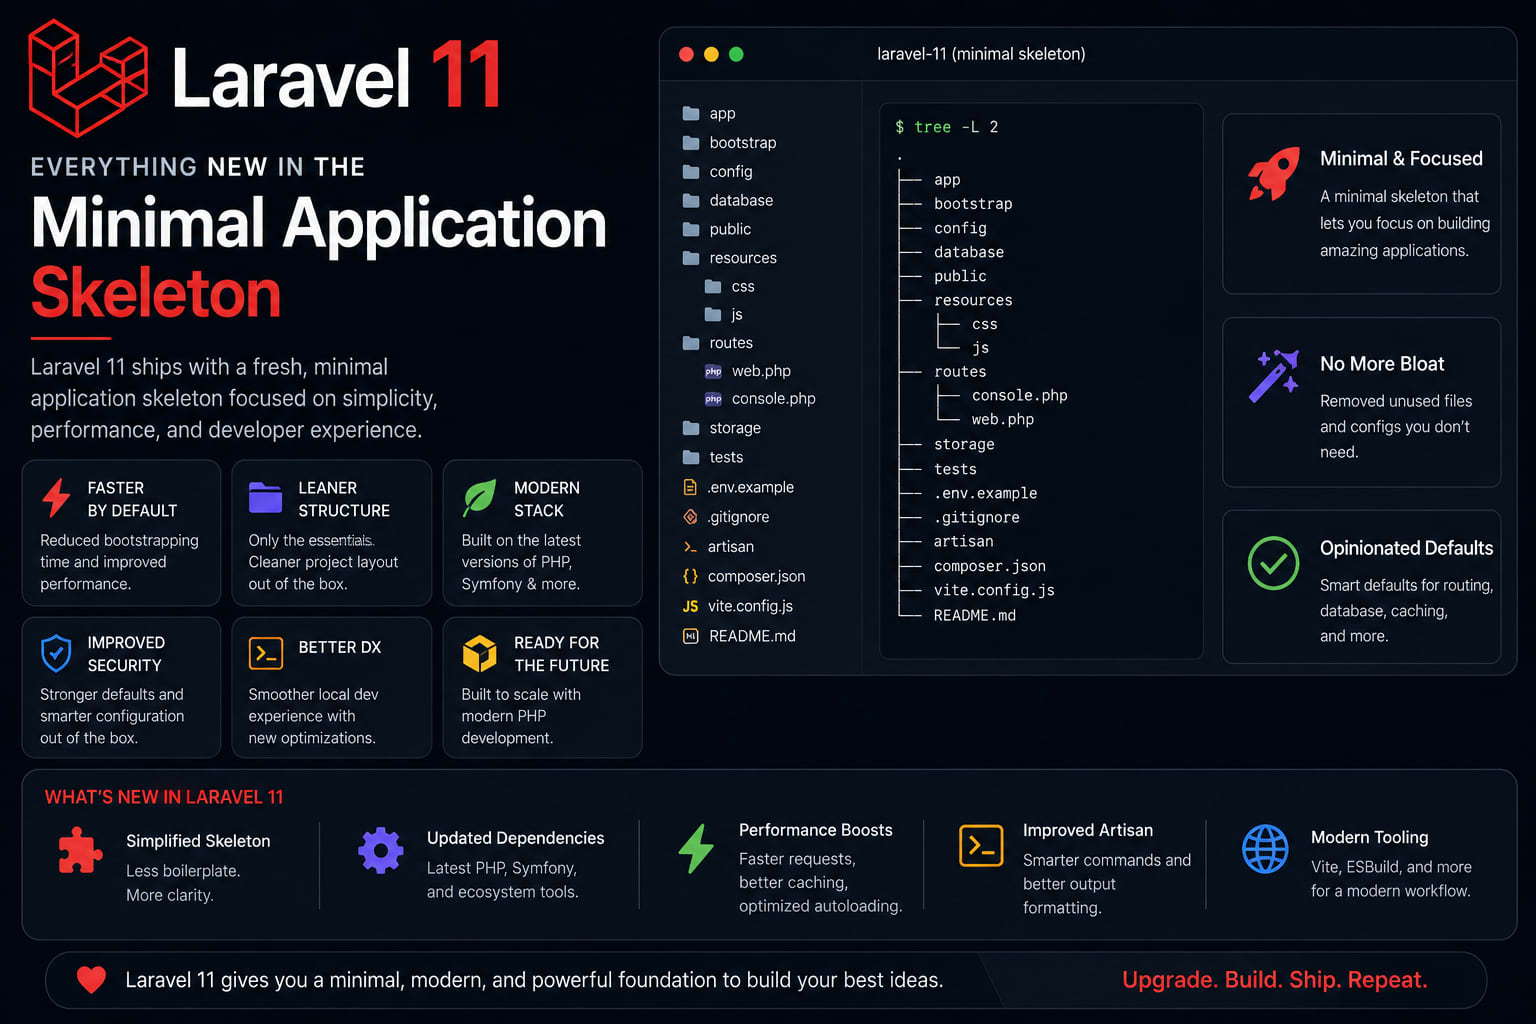
Task: Click the terminal Better DX icon
Action: coord(266,653)
